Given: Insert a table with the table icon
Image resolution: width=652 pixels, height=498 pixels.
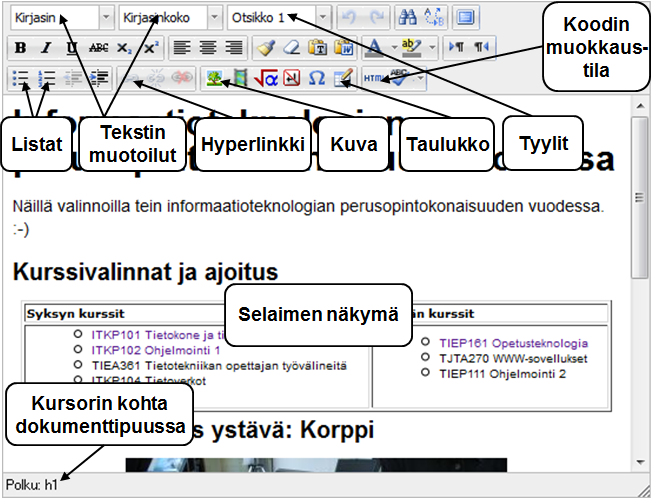Looking at the screenshot, I should tap(343, 78).
